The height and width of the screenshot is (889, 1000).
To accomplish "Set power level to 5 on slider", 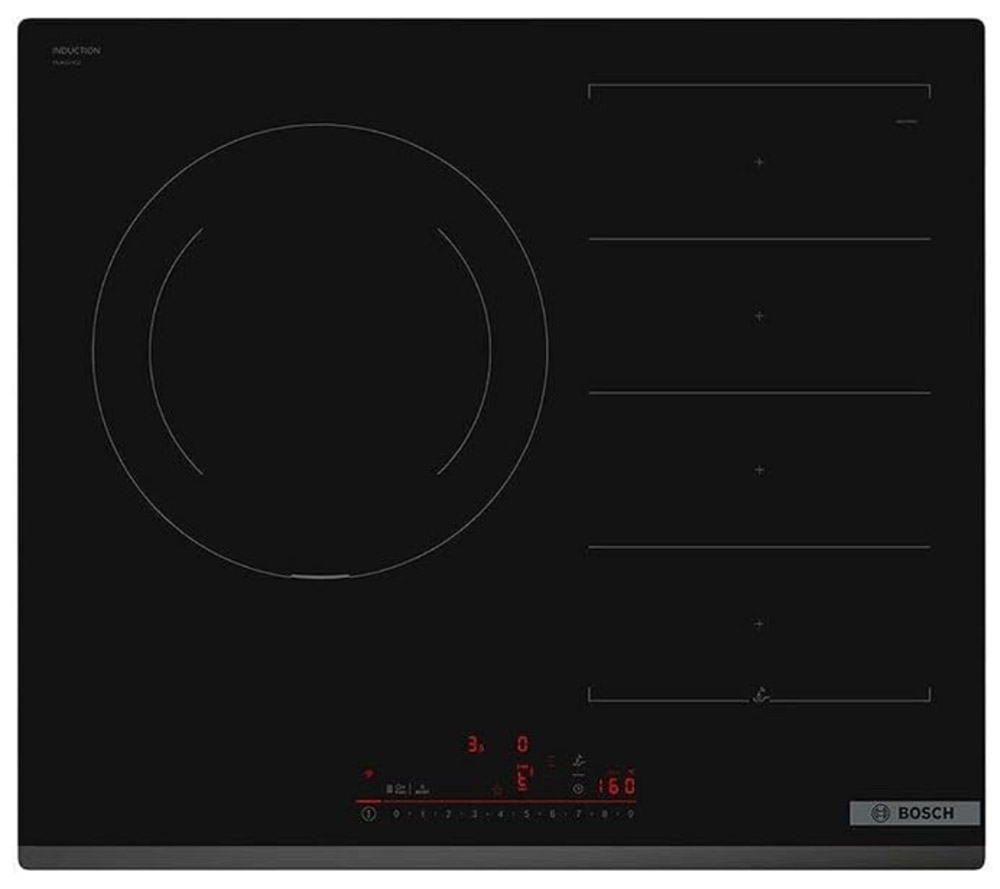I will point(526,814).
